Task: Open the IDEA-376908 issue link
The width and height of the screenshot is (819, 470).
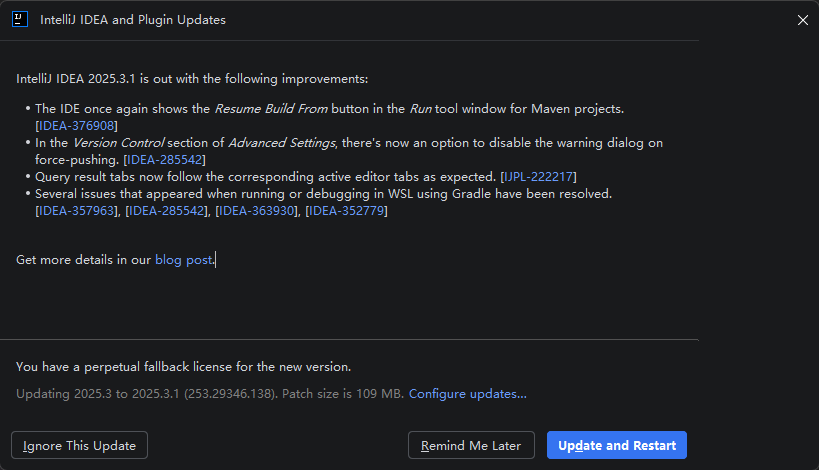Action: point(76,125)
